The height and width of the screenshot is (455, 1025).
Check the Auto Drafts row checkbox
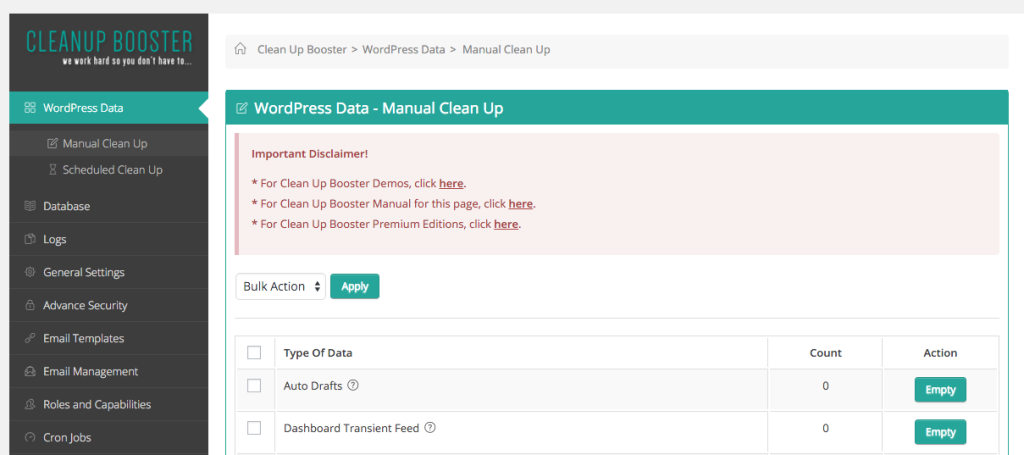click(254, 386)
